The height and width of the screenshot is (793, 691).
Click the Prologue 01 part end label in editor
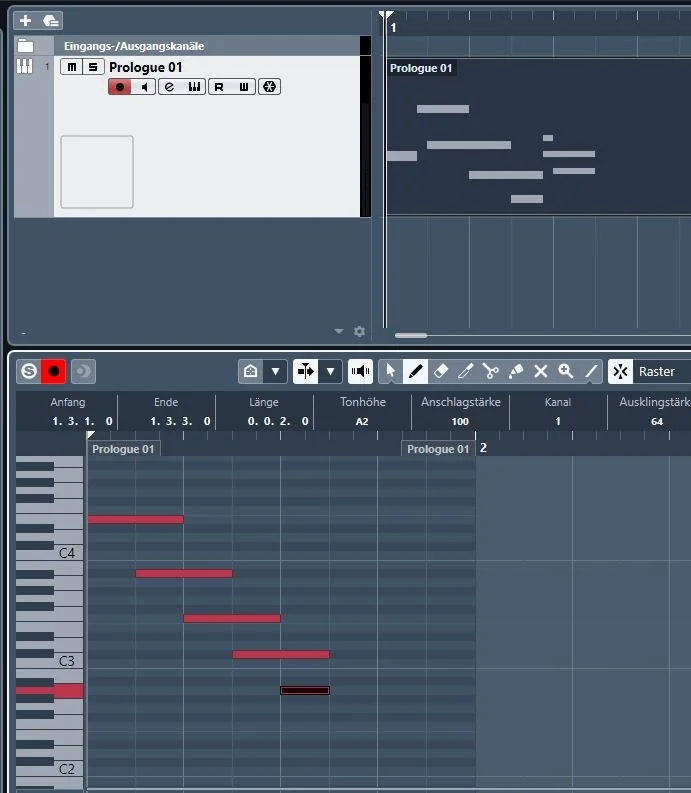coord(438,449)
